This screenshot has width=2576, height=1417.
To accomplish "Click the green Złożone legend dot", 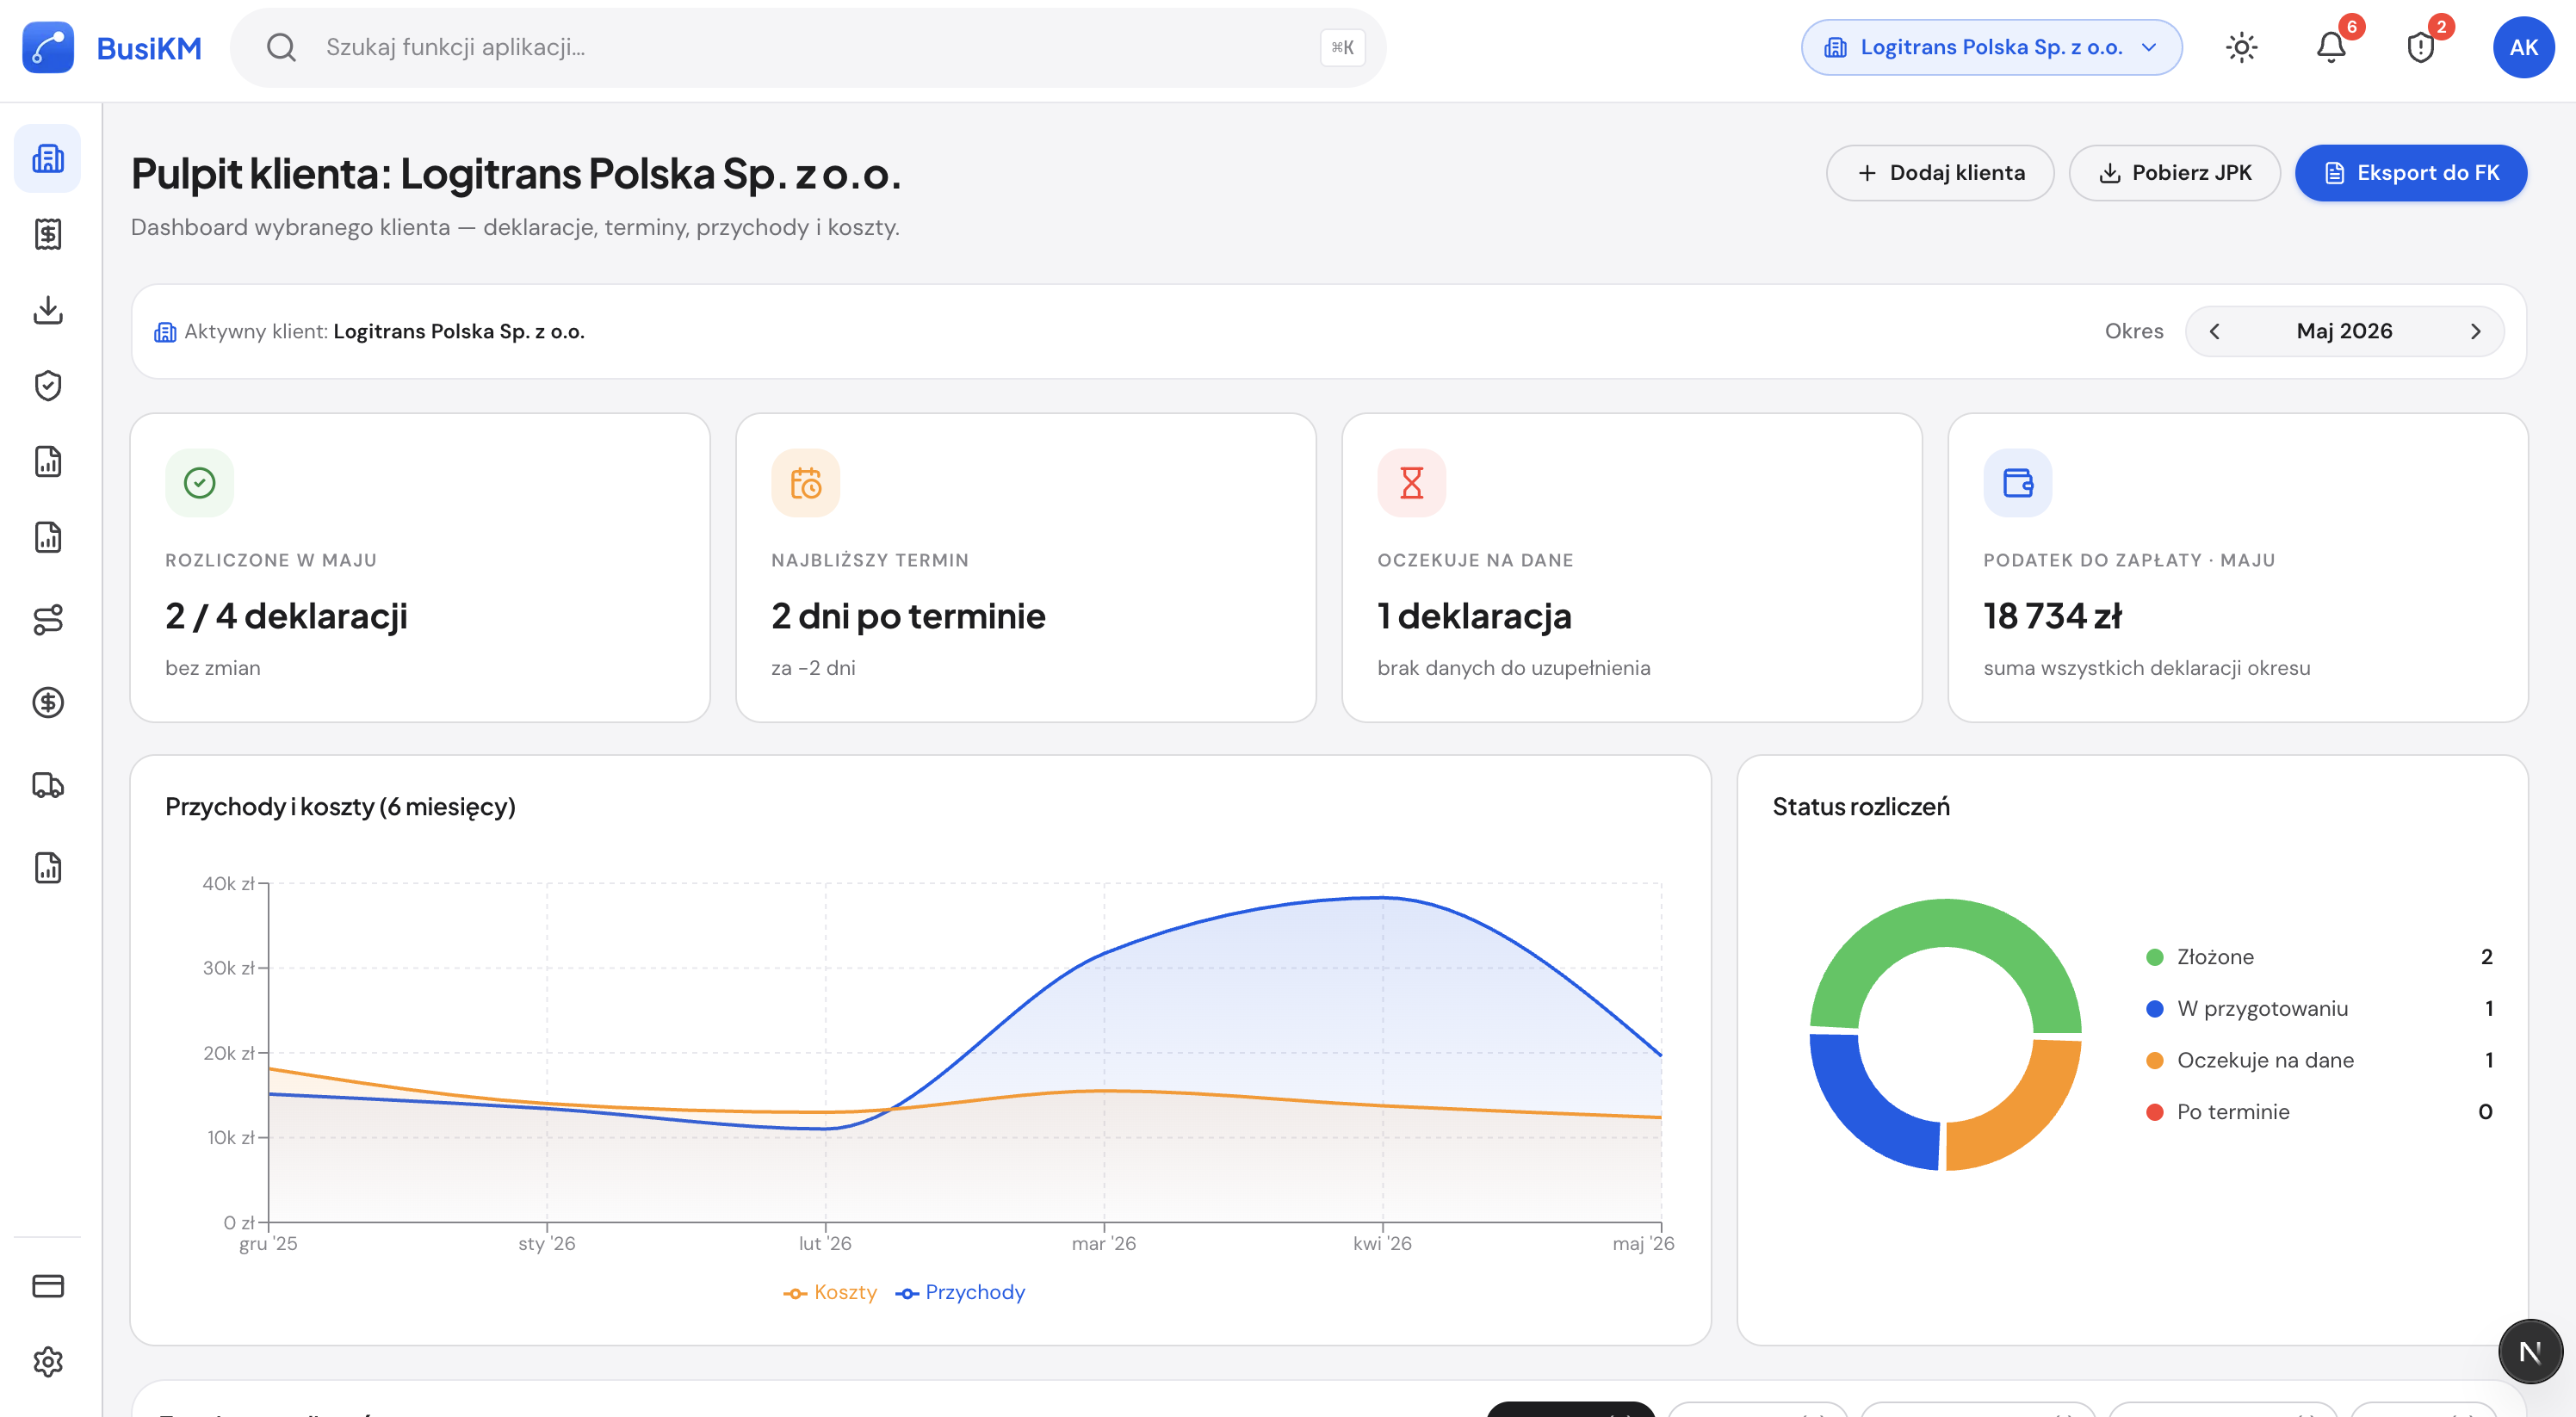I will click(x=2154, y=957).
